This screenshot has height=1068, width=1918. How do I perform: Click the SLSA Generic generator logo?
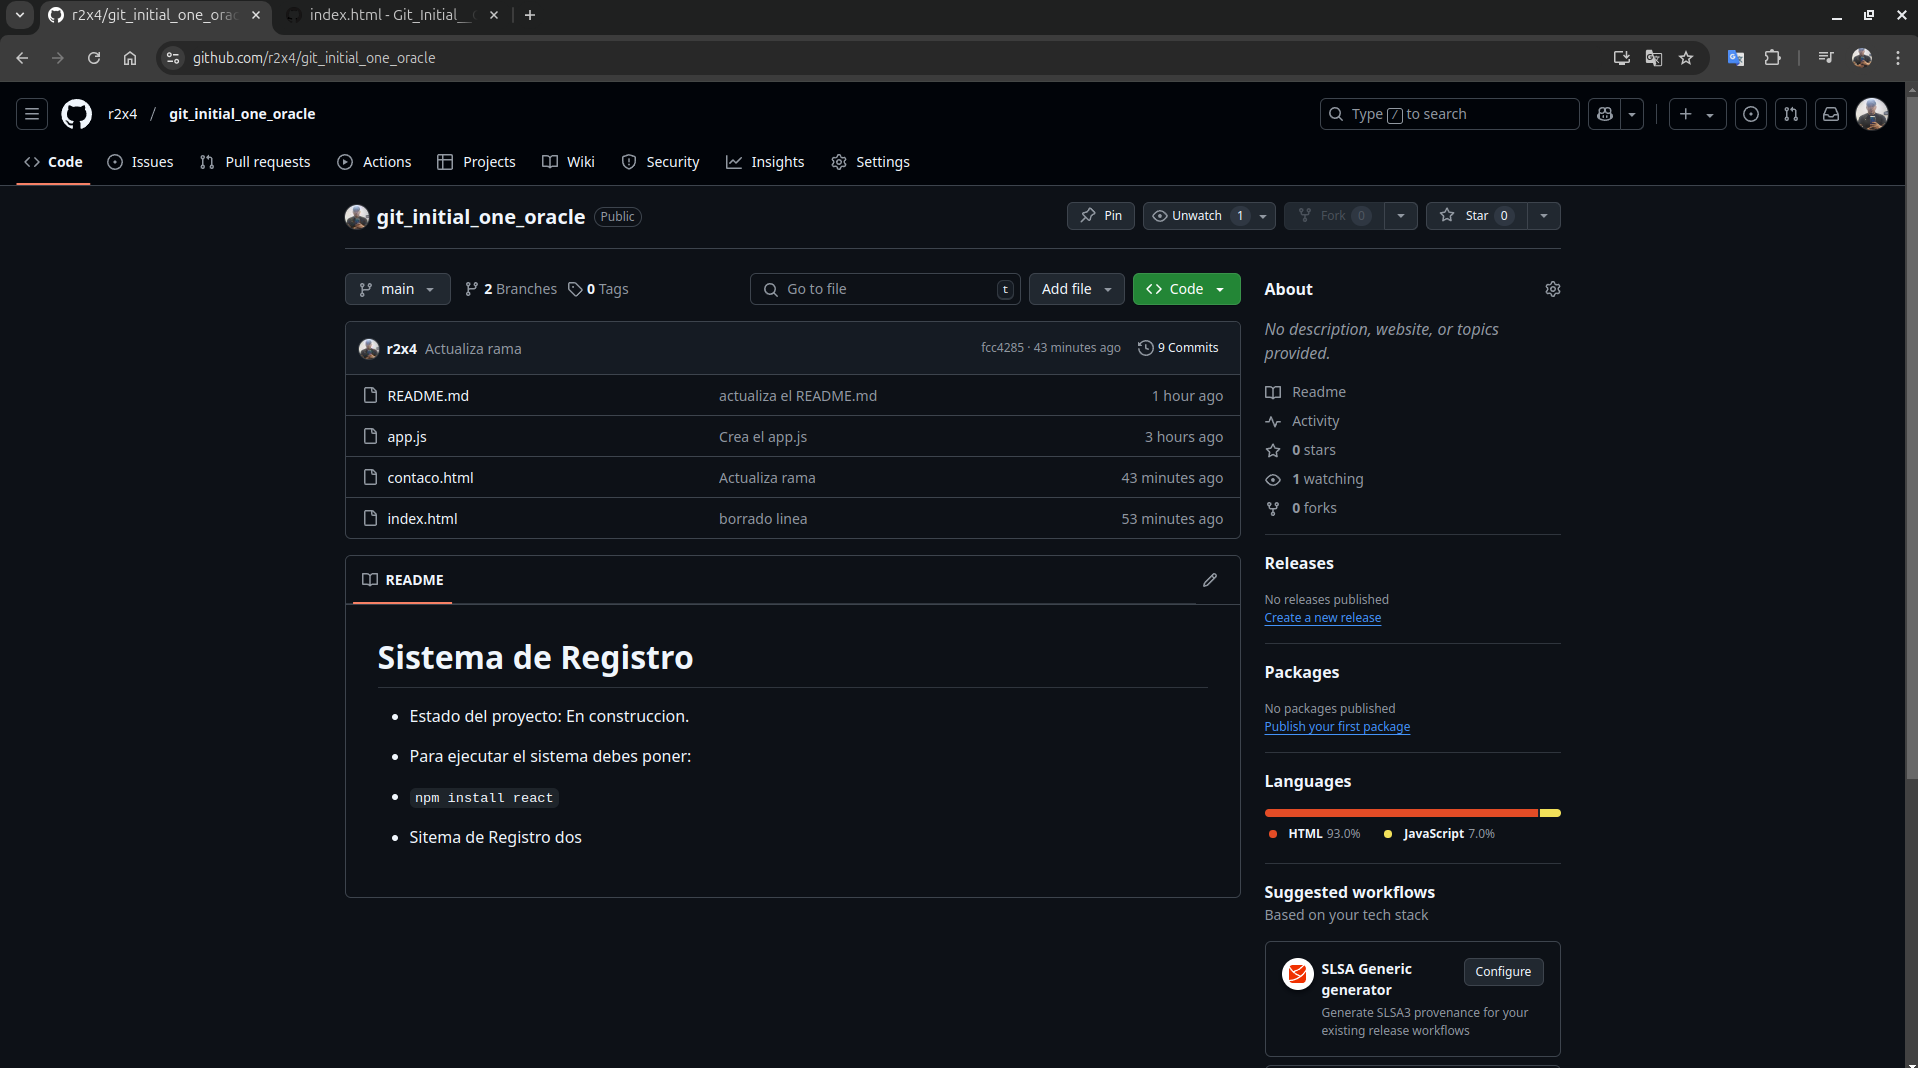coord(1298,973)
